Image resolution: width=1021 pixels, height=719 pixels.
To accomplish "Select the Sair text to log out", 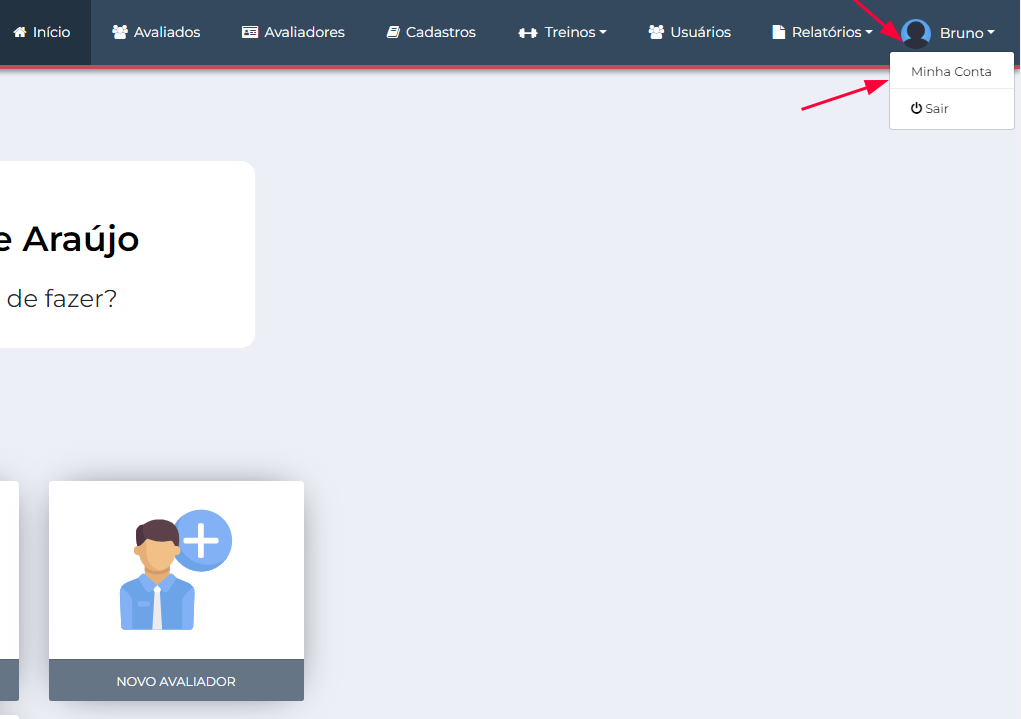I will 937,109.
